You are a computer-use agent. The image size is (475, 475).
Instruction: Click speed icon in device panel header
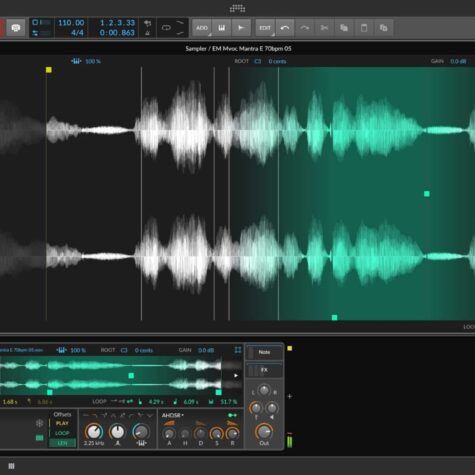[61, 350]
